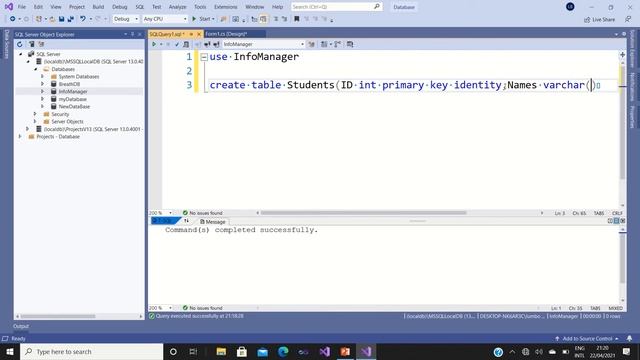This screenshot has height=360, width=640.
Task: Expand the NewDataBase node
Action: pos(42,106)
